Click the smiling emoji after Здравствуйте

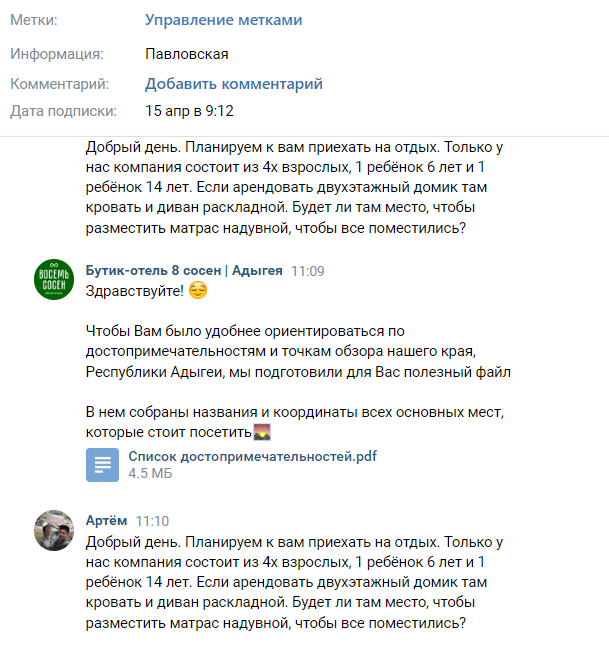(x=198, y=291)
